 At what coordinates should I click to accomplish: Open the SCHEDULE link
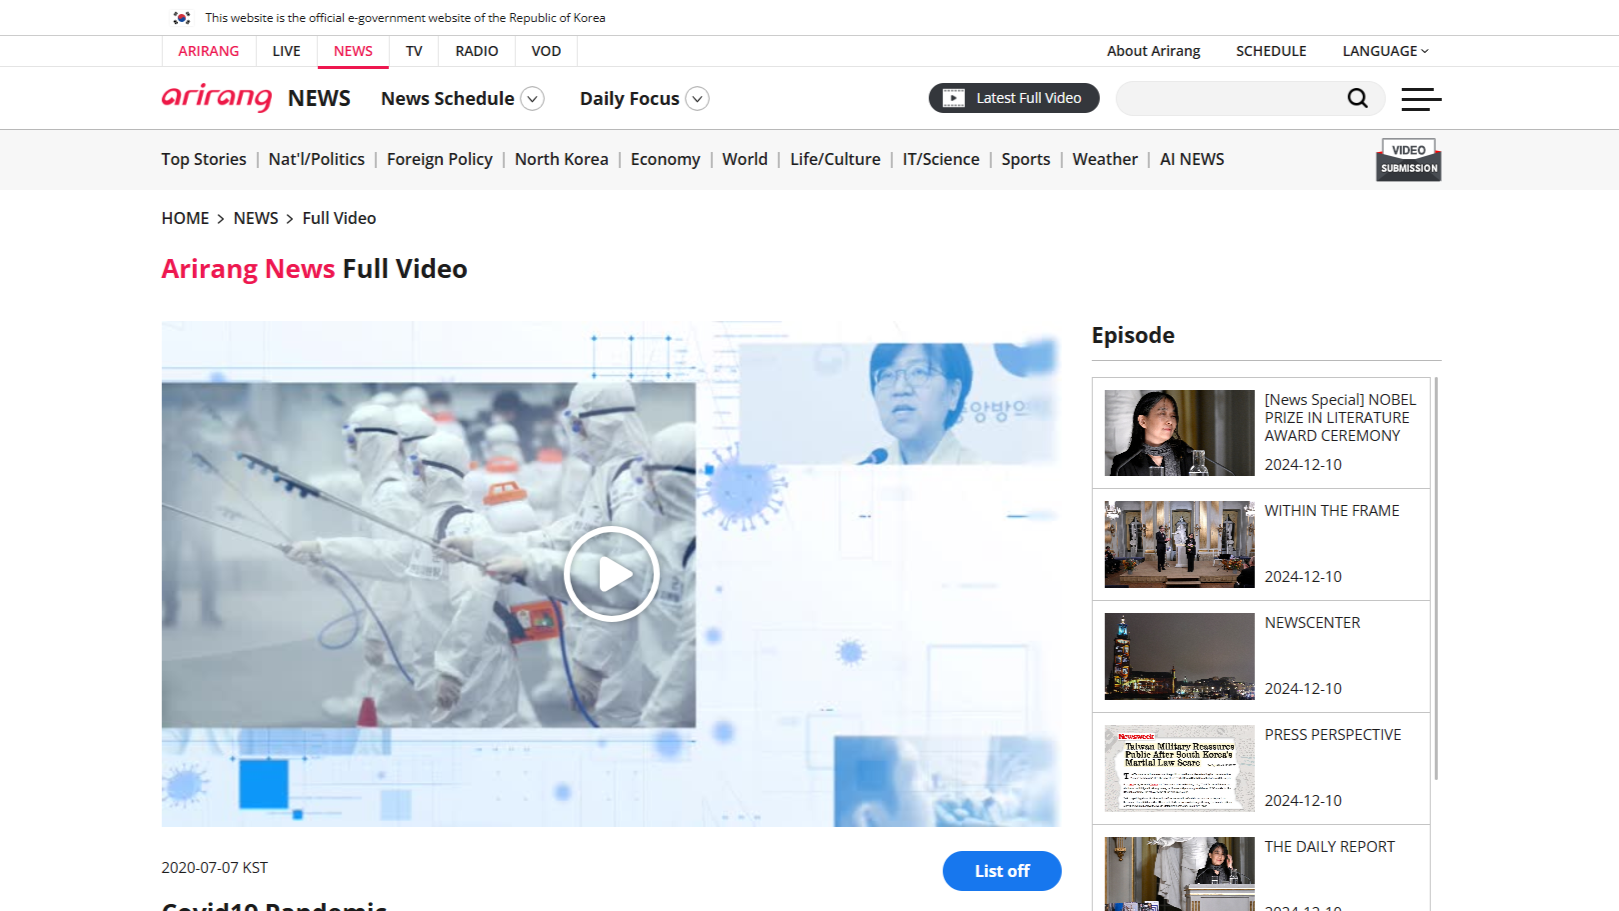click(1271, 51)
